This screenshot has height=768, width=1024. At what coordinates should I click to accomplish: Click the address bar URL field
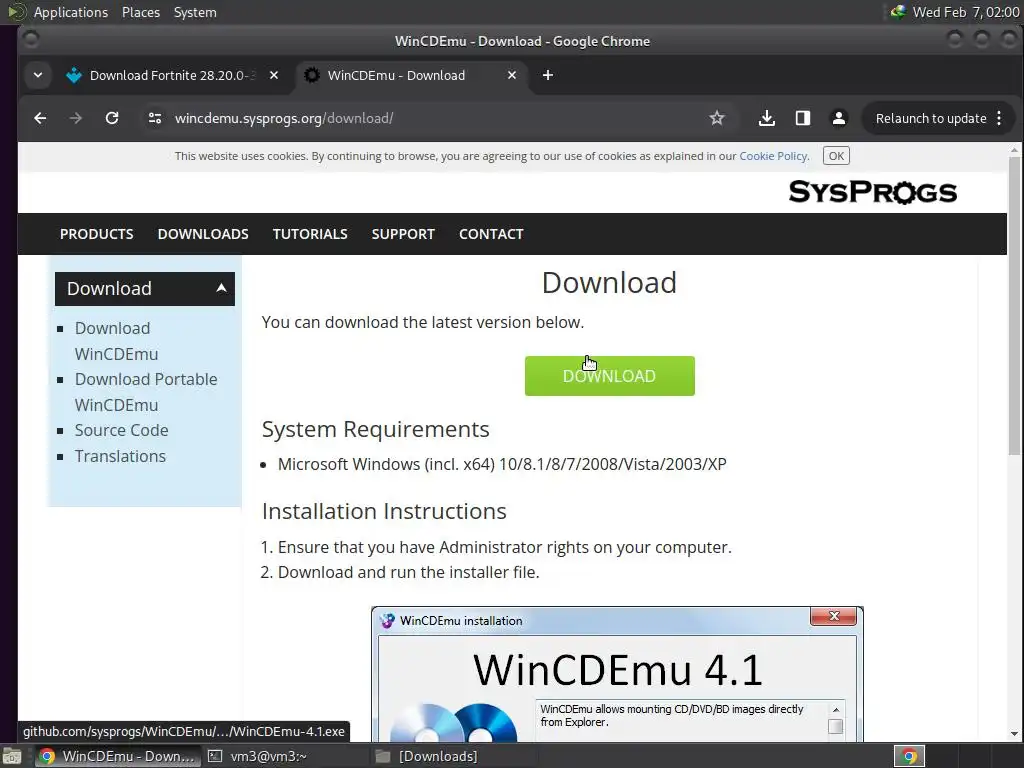pyautogui.click(x=431, y=118)
